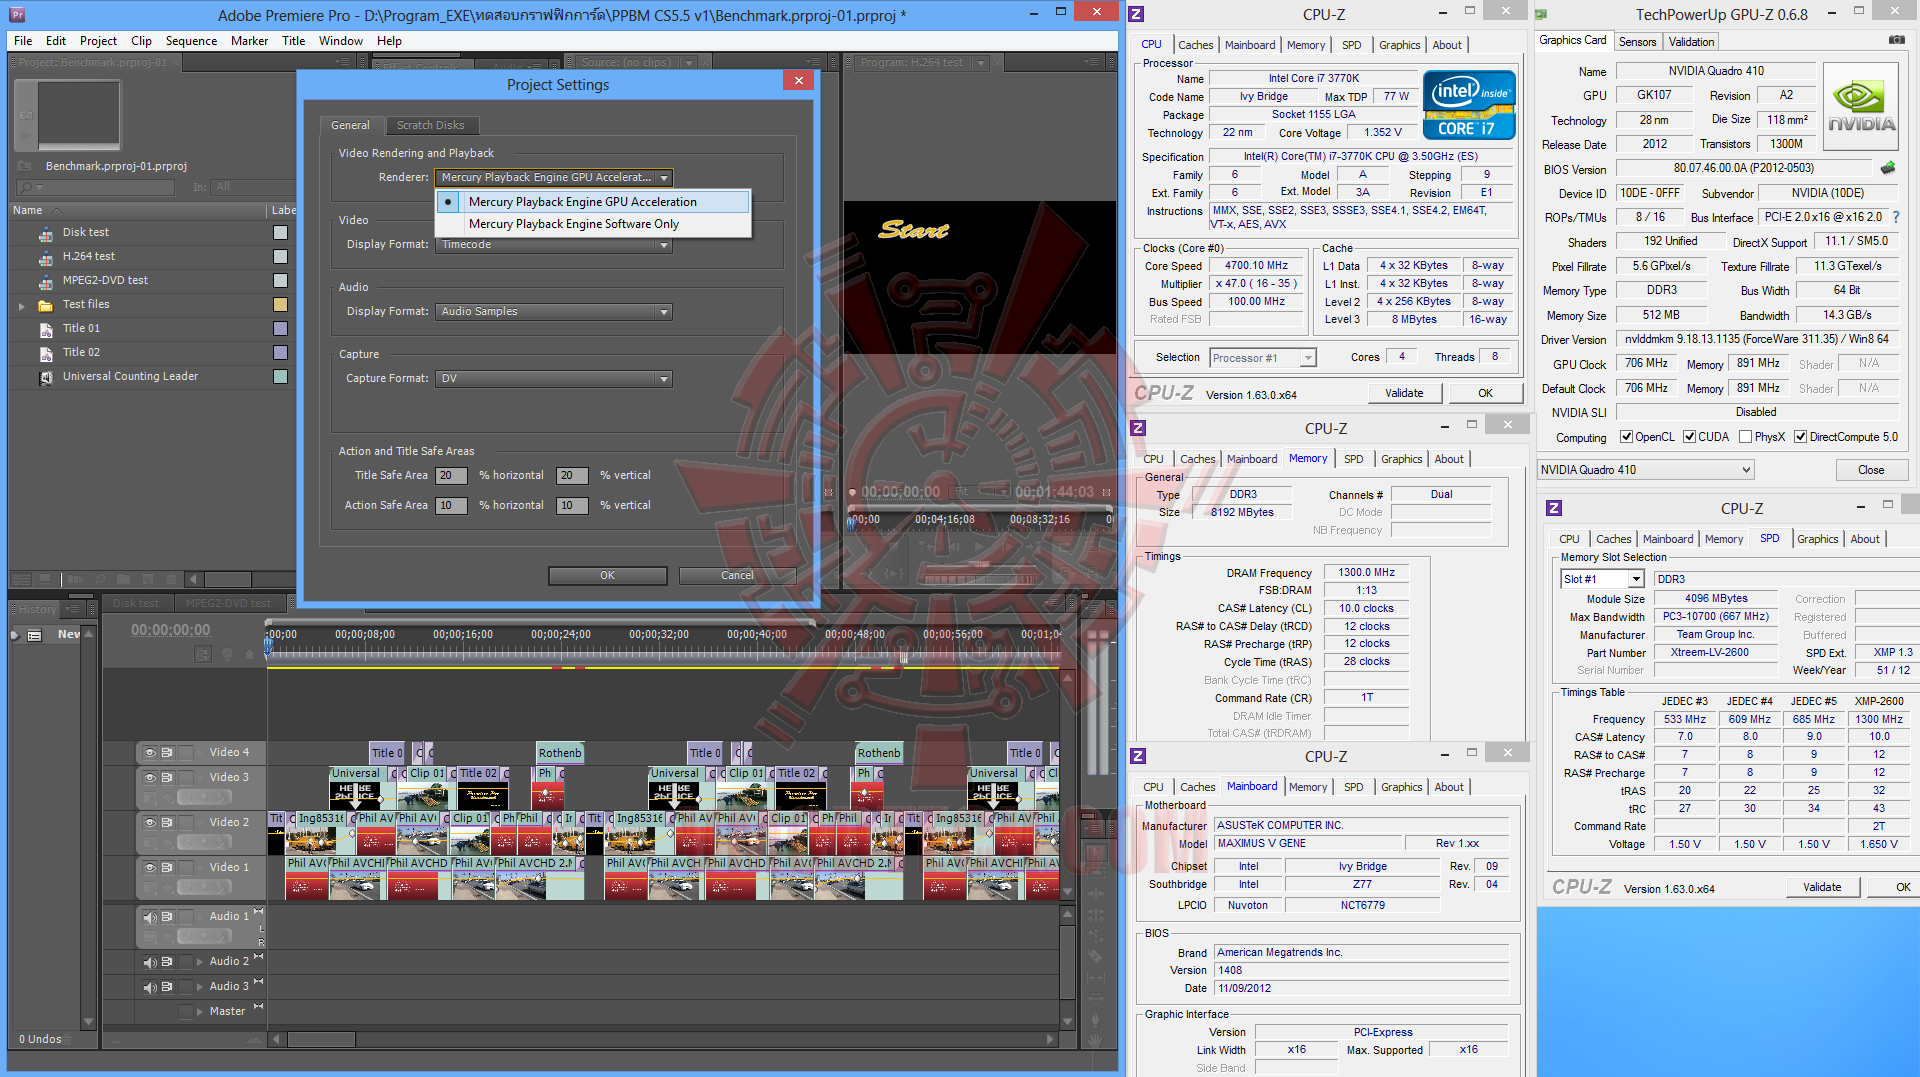Select the Disk test sequence icon
Screen dimensions: 1920x1077
pyautogui.click(x=46, y=233)
